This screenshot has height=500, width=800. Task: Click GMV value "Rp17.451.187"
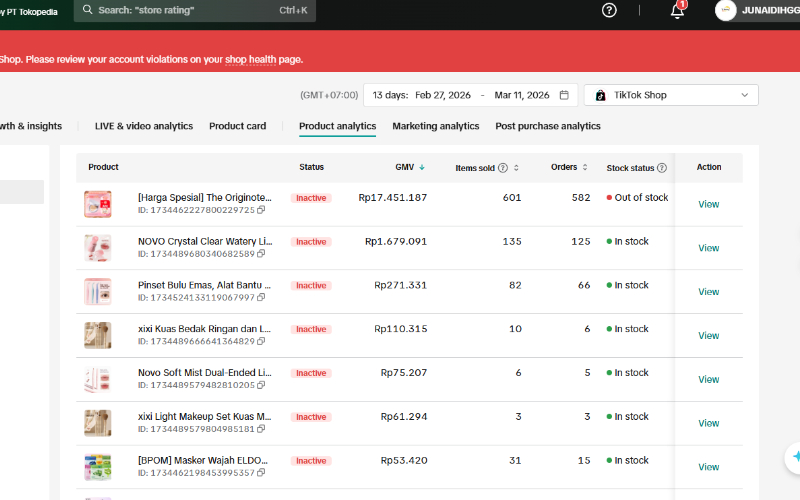tap(392, 197)
